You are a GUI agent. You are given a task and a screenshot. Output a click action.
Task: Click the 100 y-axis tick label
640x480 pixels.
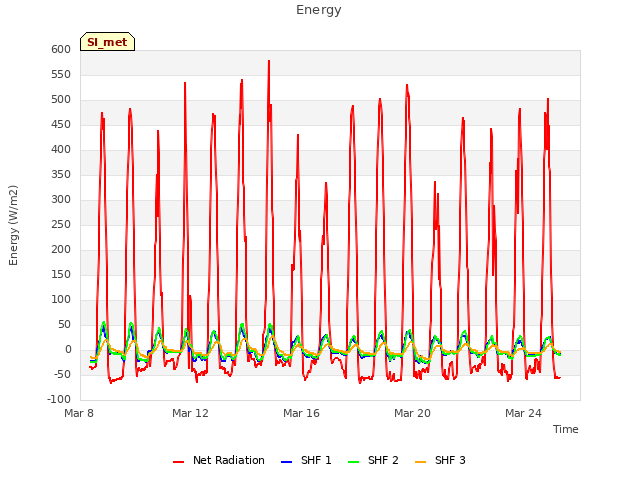click(x=61, y=300)
